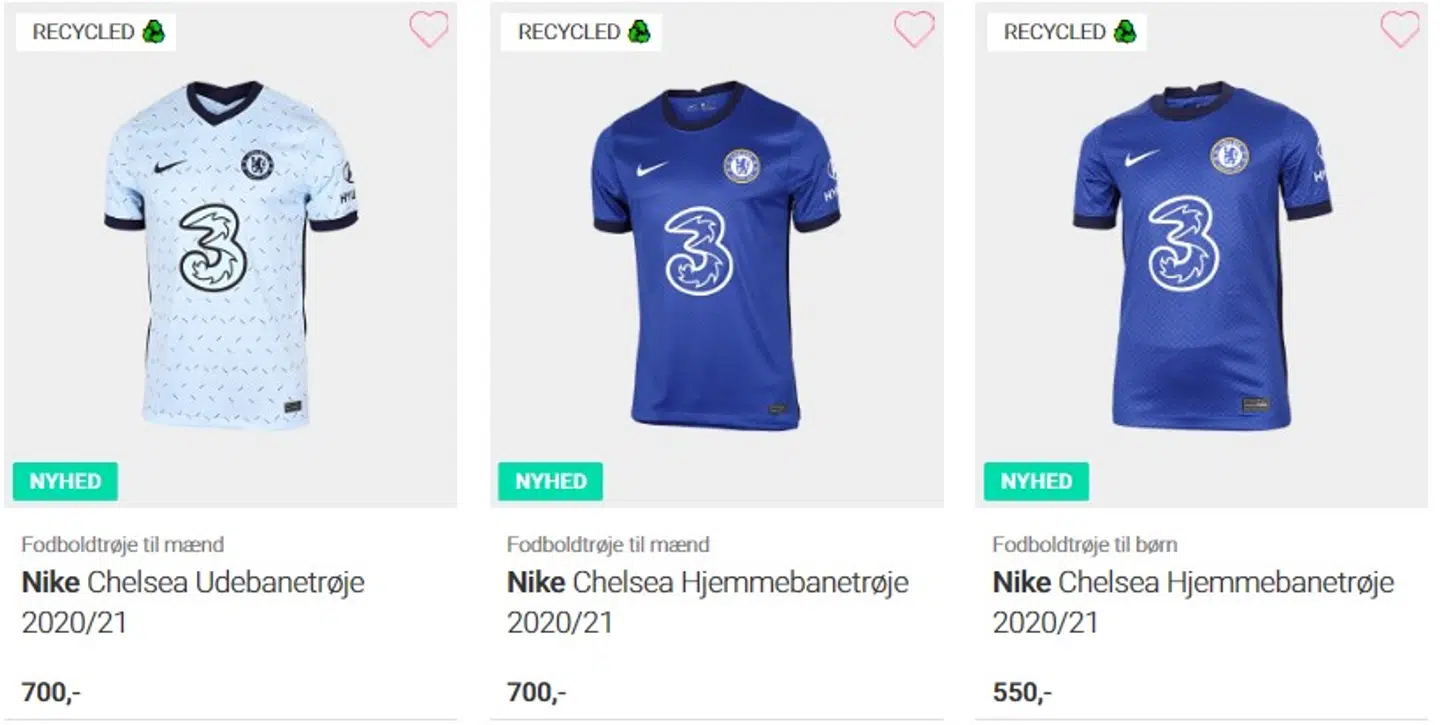Click the heart icon on the middle Hjemmebanetrøje
Screen dimensions: 1440x725
pos(914,30)
